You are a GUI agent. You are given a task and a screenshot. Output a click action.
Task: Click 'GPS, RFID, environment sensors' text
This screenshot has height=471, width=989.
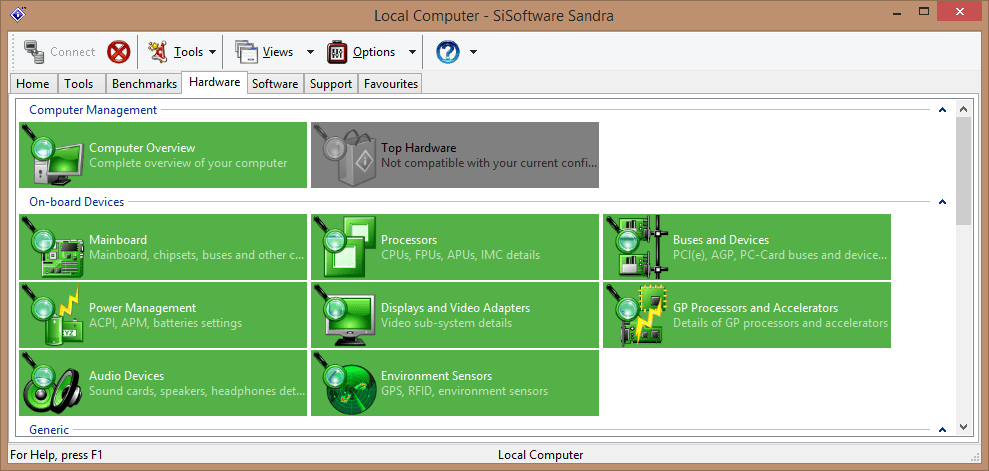(464, 391)
